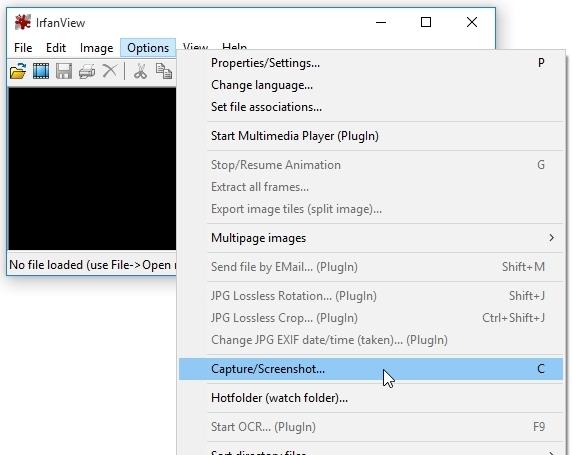573x455 pixels.
Task: Maximize the IrfanView window
Action: [x=426, y=22]
